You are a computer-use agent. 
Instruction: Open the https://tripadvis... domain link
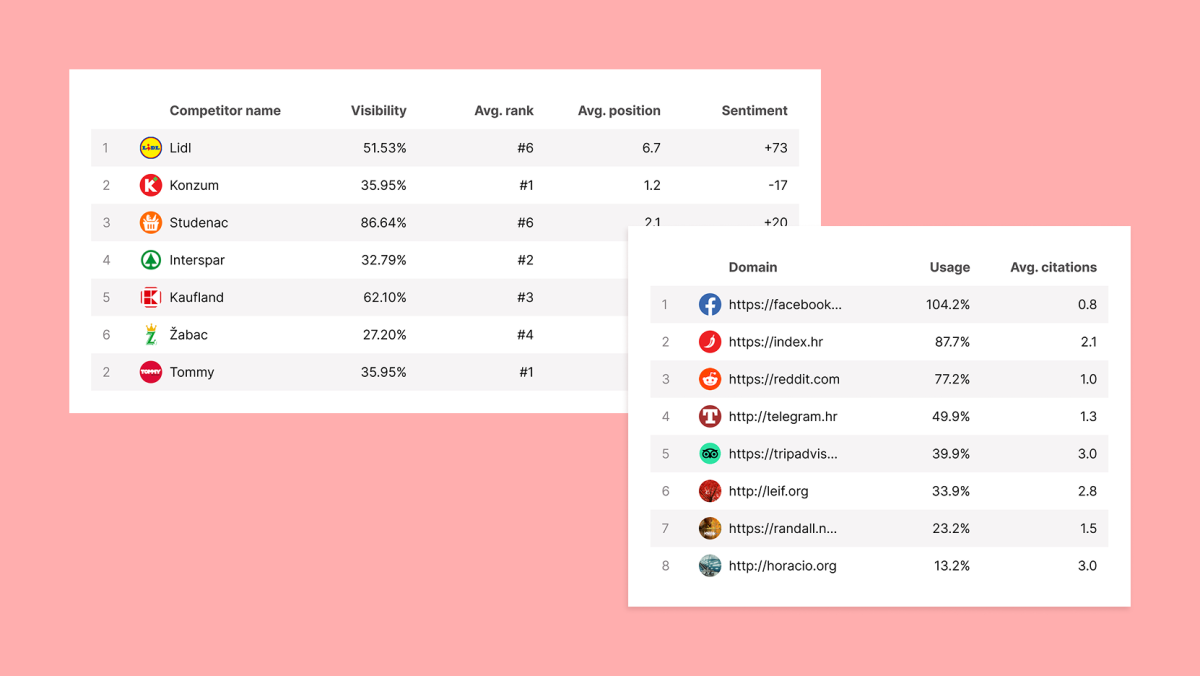click(783, 454)
